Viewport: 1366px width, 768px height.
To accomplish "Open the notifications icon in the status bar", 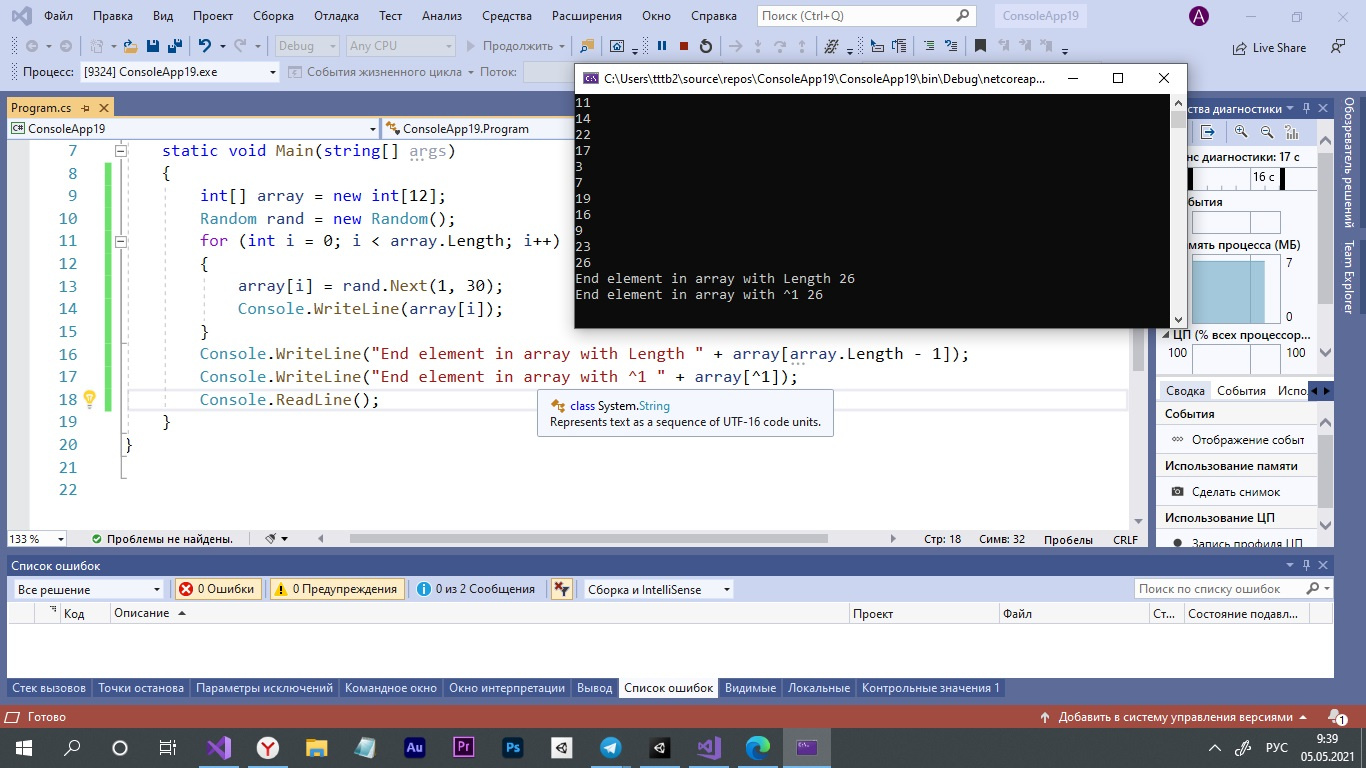I will click(x=1337, y=717).
